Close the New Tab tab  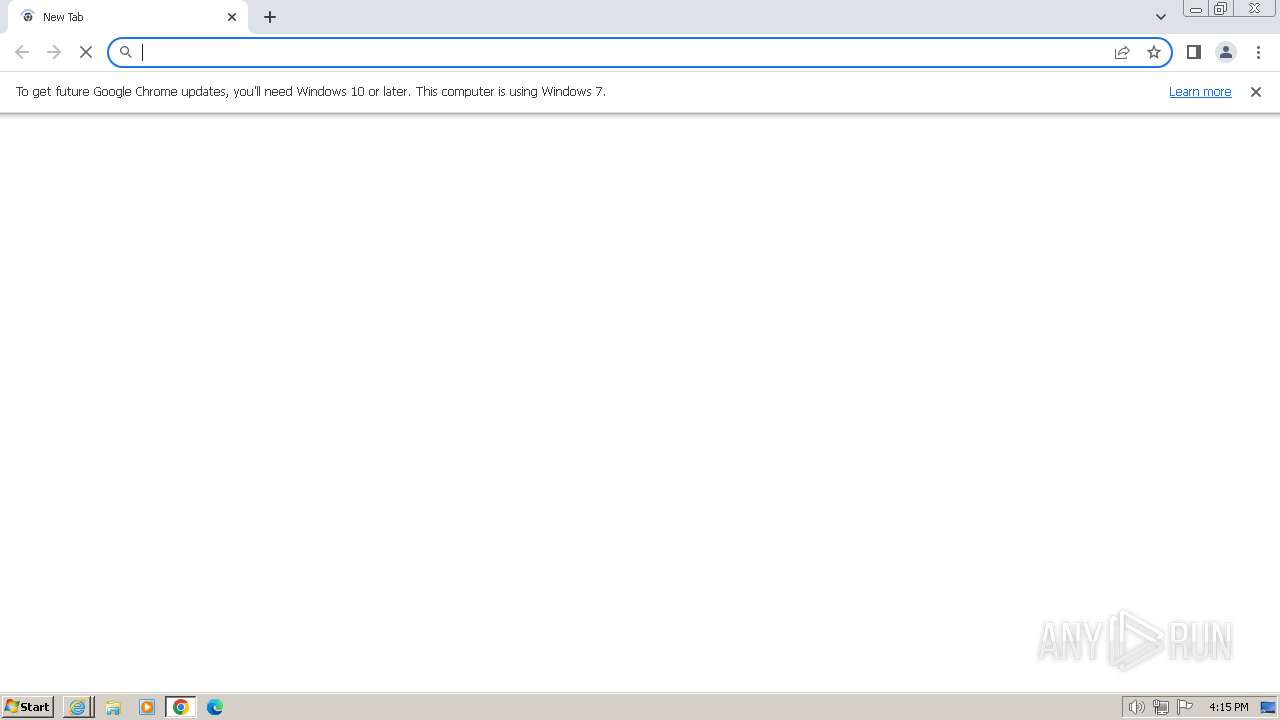[232, 17]
